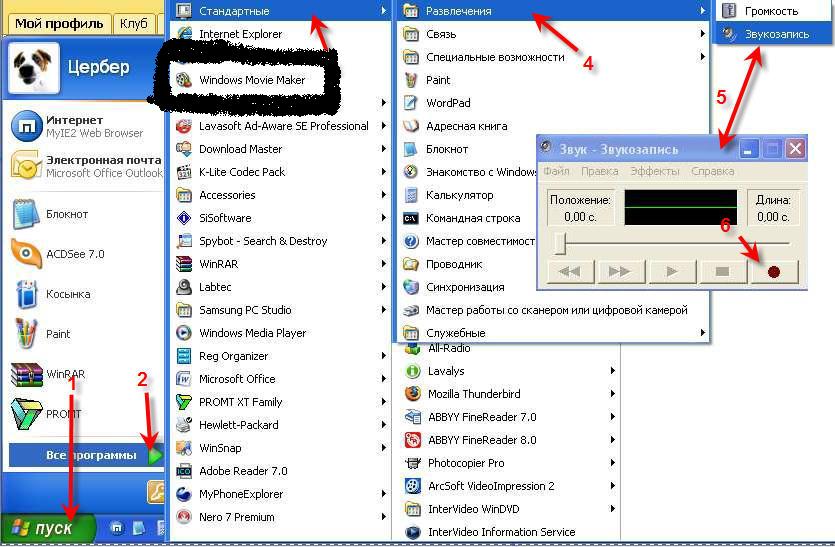The image size is (835, 547).
Task: Click the Пуск start button
Action: pos(48,528)
